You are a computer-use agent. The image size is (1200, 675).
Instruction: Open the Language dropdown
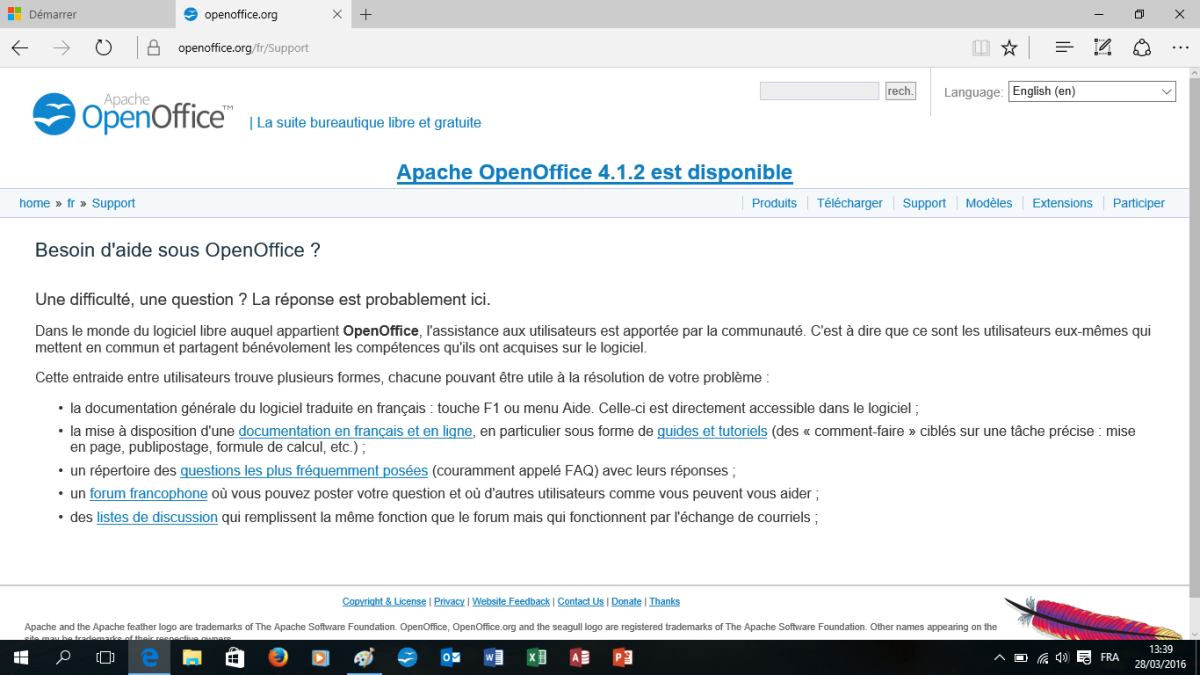1092,91
